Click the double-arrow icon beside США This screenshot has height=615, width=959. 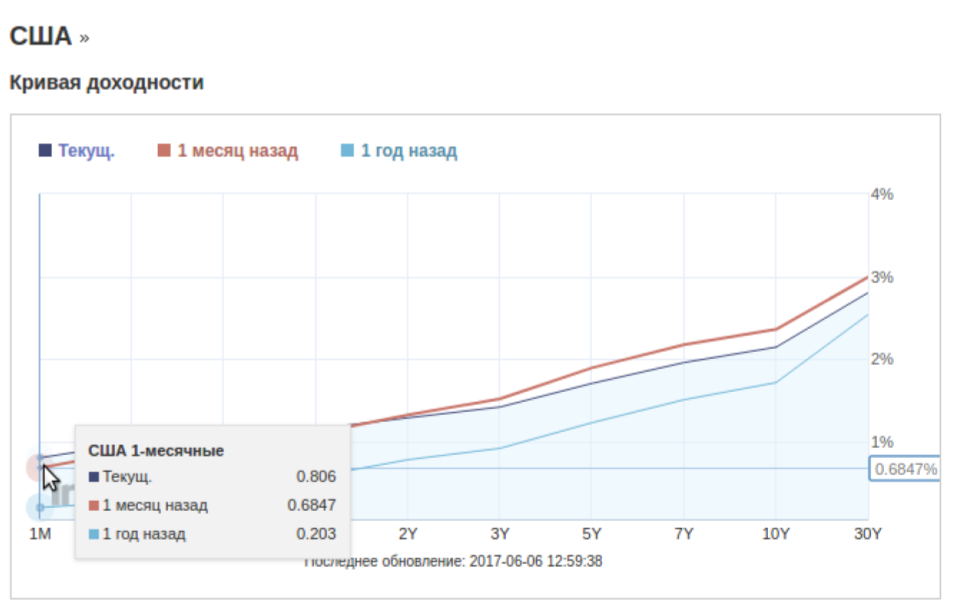84,39
